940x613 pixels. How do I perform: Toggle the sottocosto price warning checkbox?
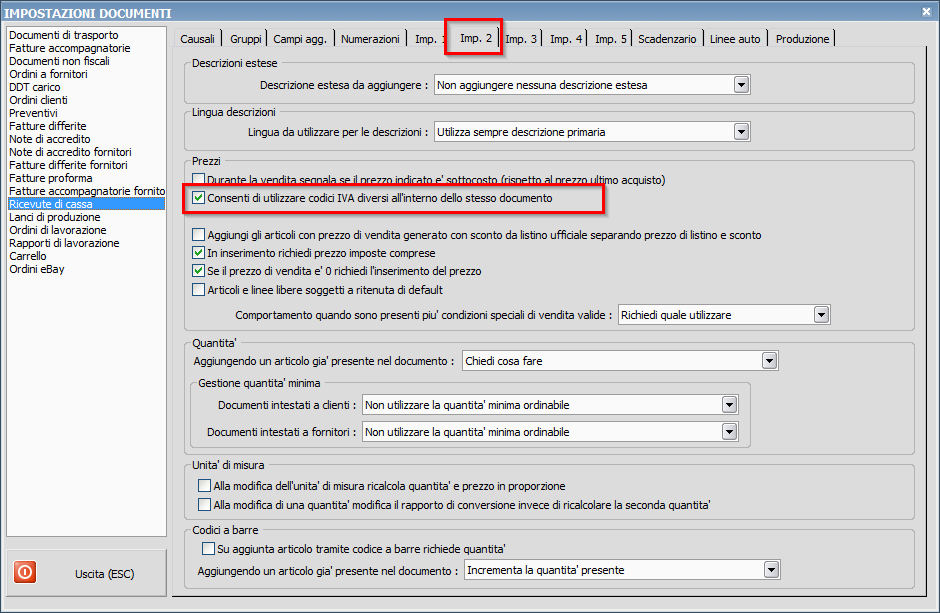click(x=198, y=179)
